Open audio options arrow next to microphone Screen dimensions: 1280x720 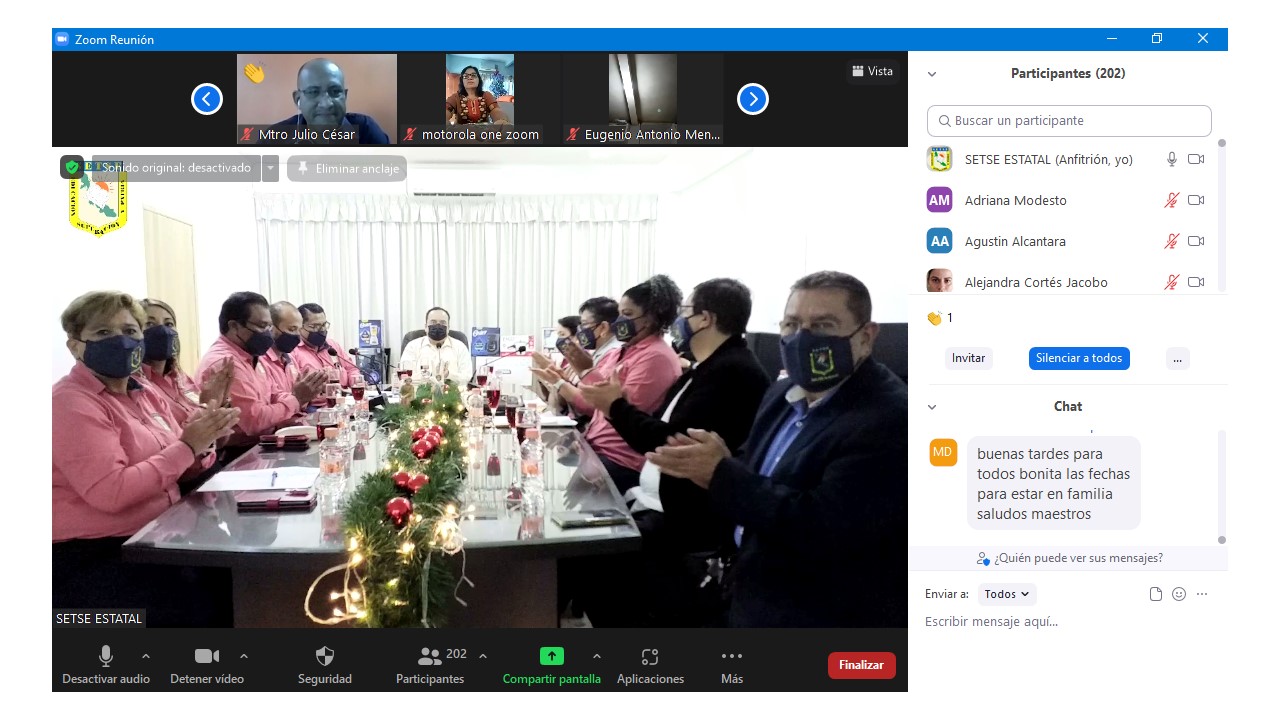146,656
